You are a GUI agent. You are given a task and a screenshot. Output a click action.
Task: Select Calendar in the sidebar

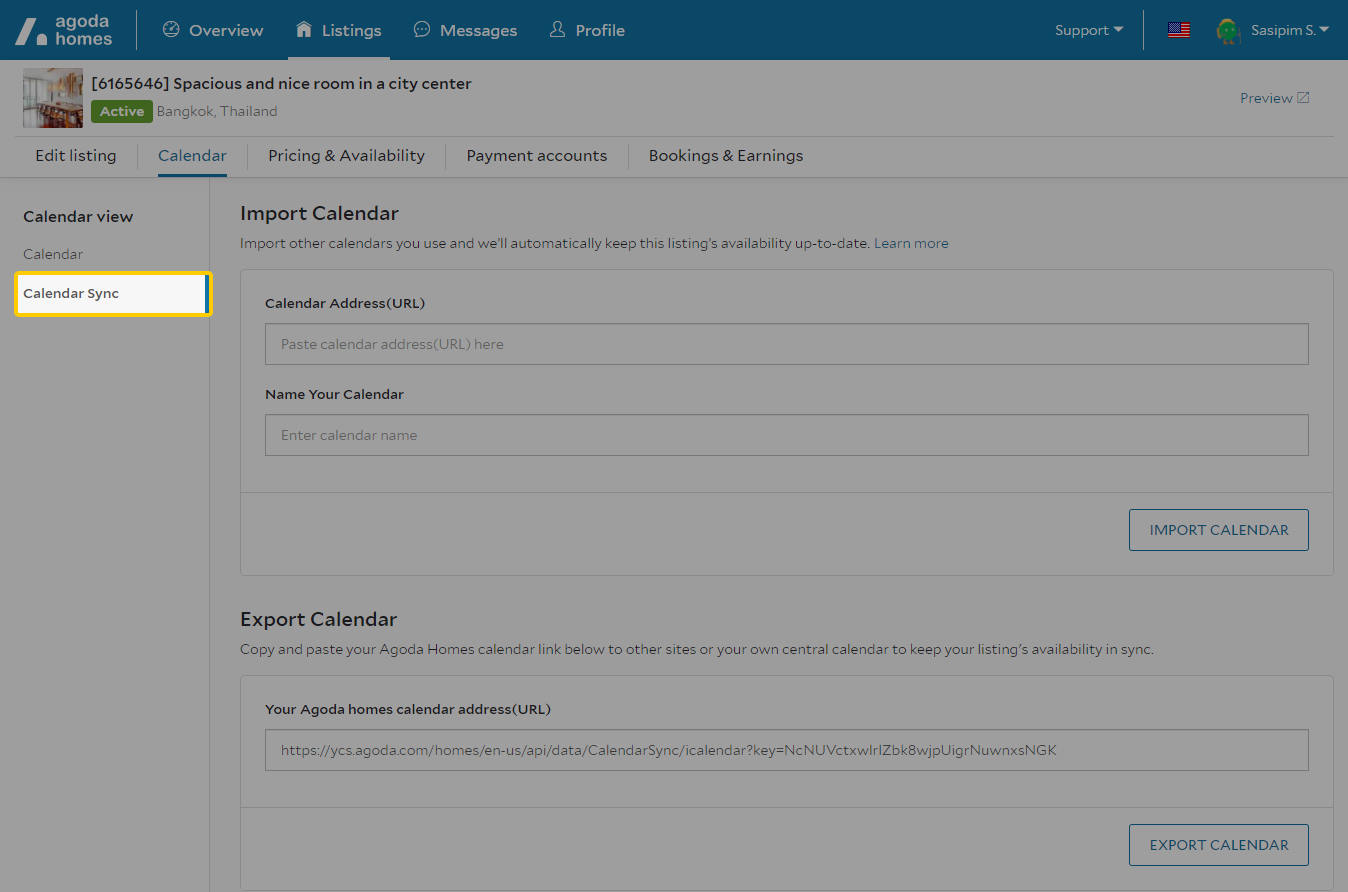point(53,254)
